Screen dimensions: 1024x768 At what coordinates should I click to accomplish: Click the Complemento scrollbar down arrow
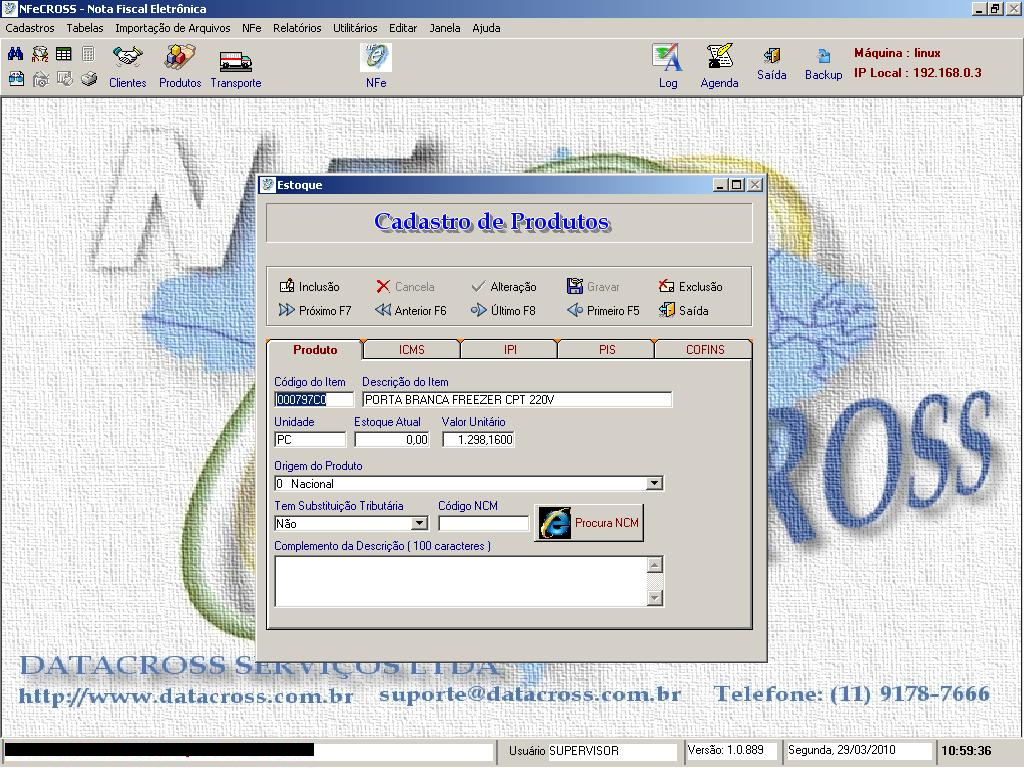654,598
